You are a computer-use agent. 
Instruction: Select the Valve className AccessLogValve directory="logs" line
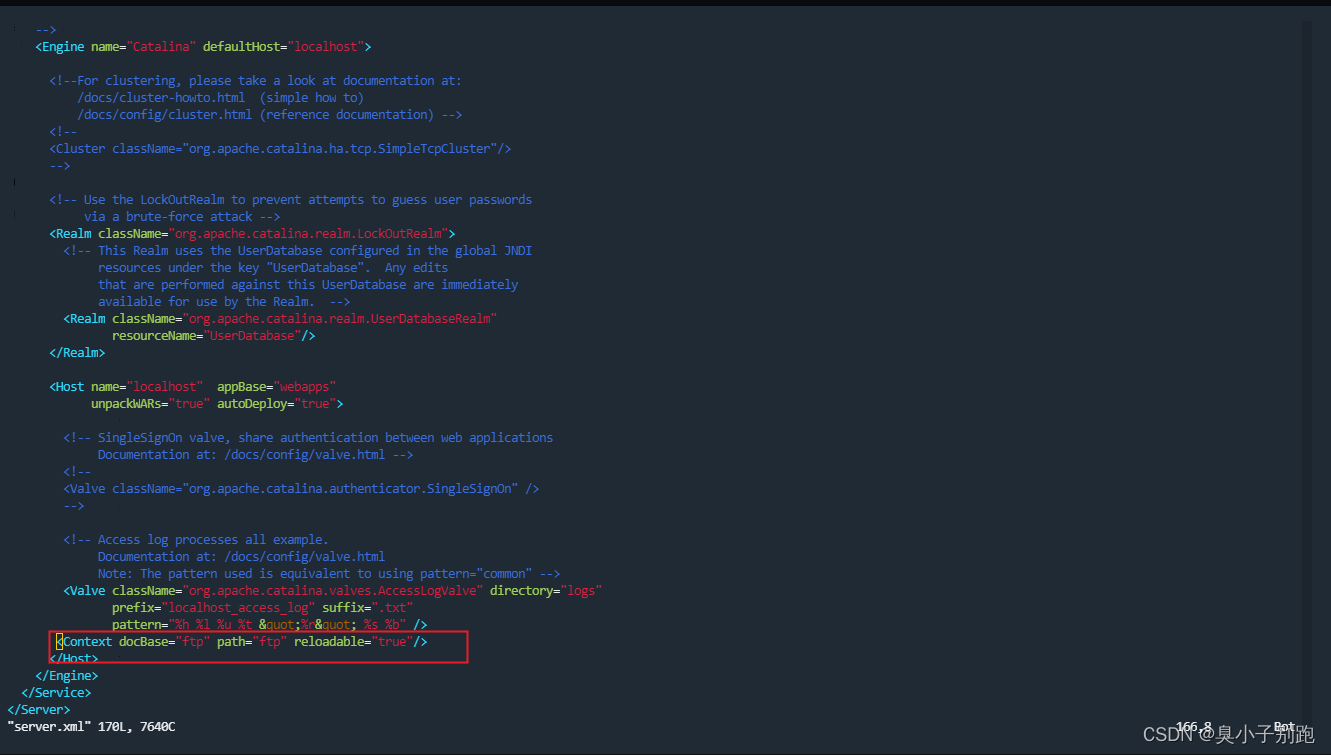pos(332,591)
